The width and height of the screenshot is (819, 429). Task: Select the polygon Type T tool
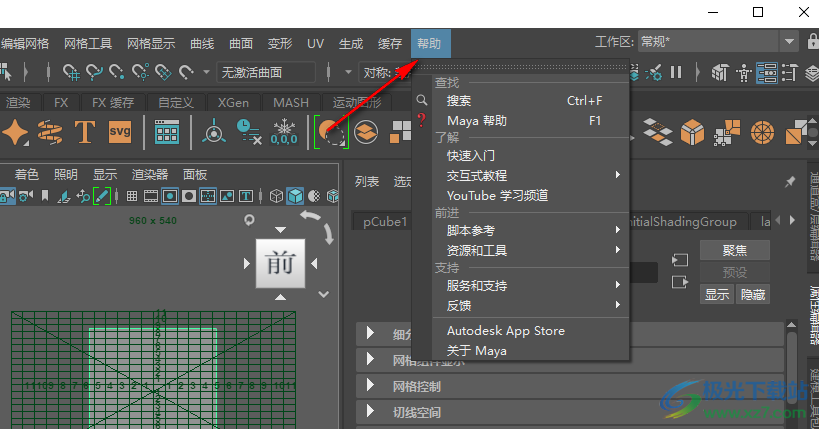click(85, 132)
